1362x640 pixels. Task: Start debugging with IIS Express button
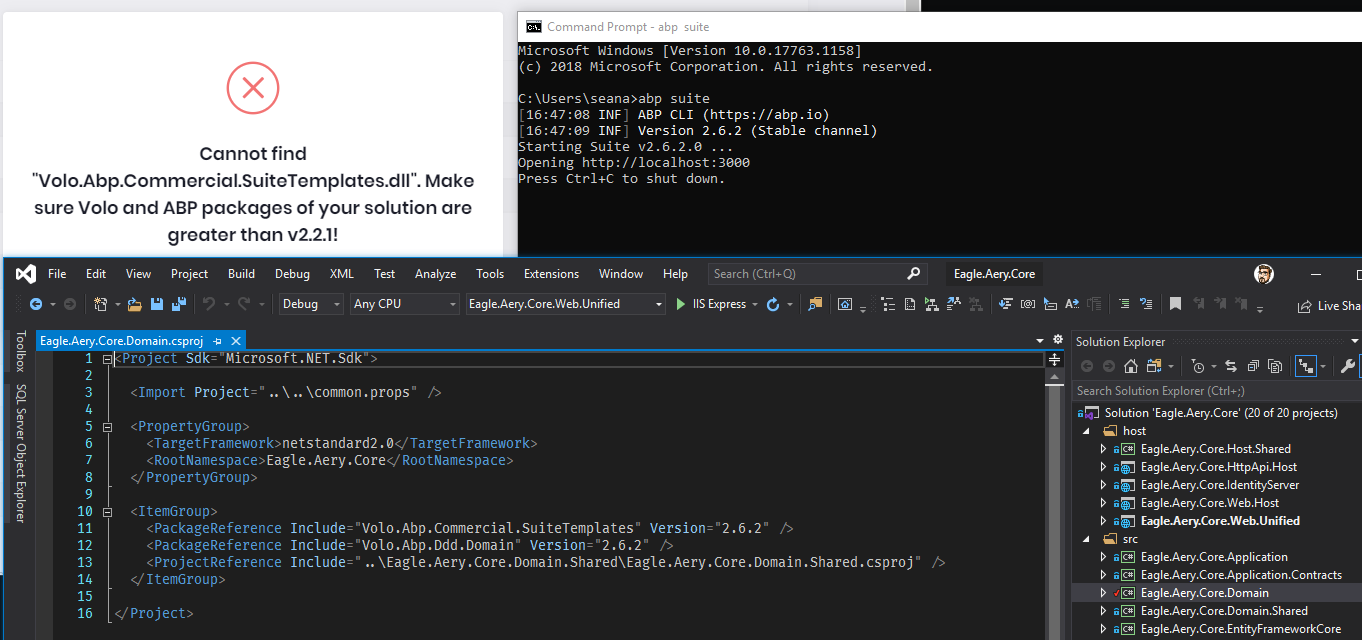pyautogui.click(x=711, y=304)
